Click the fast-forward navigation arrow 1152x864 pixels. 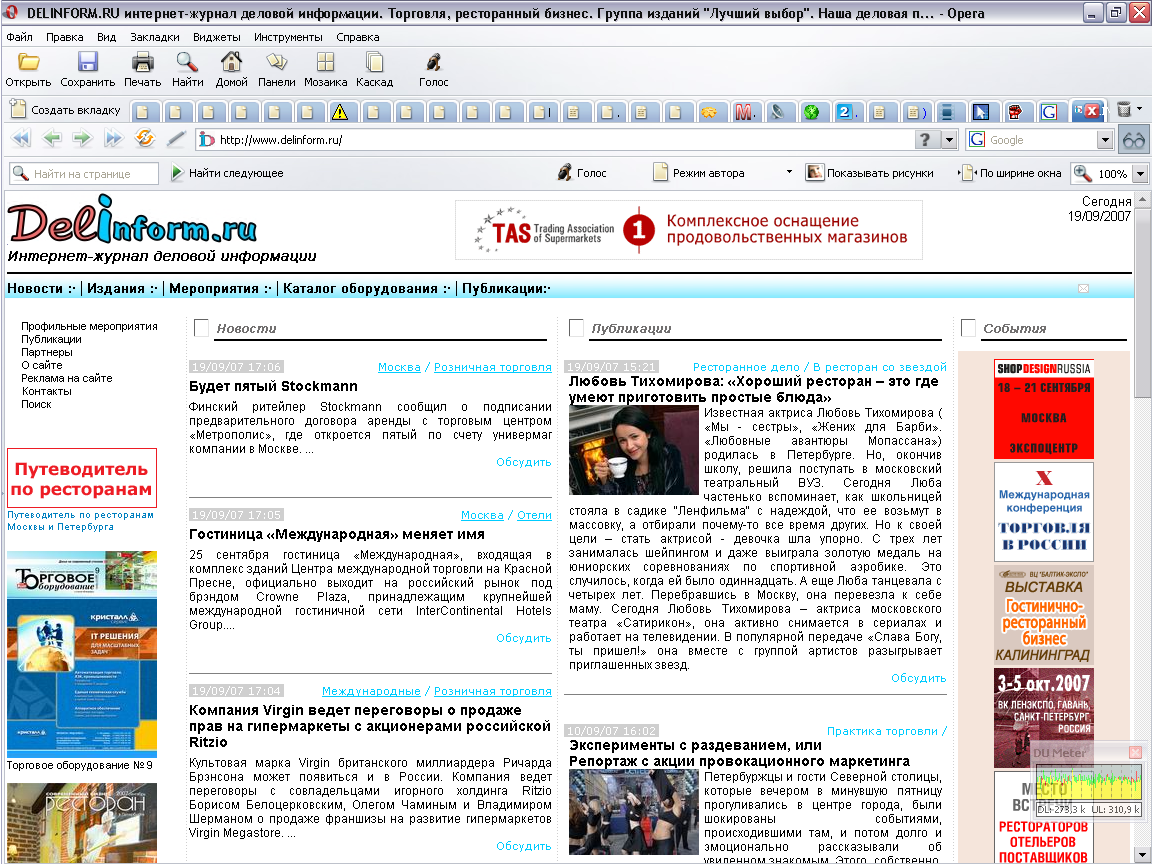point(113,138)
